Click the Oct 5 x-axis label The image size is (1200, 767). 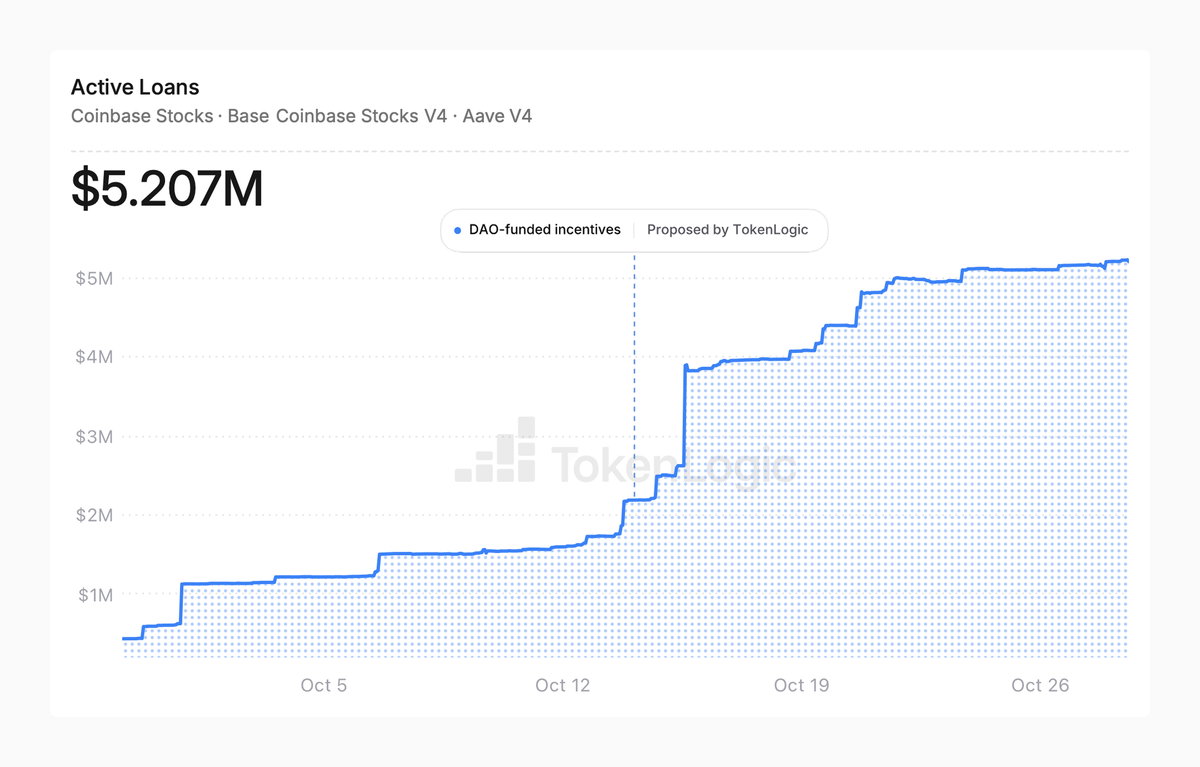[323, 685]
